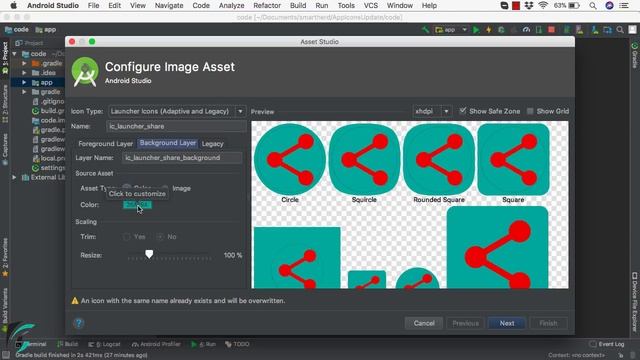Click the red Stop toolbar icon

[x=551, y=30]
